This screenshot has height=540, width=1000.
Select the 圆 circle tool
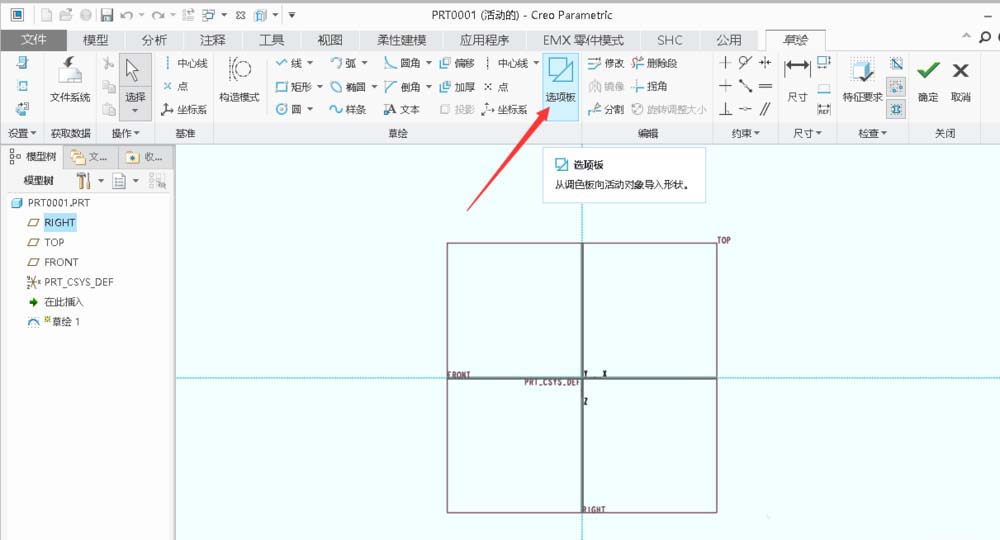coord(290,110)
